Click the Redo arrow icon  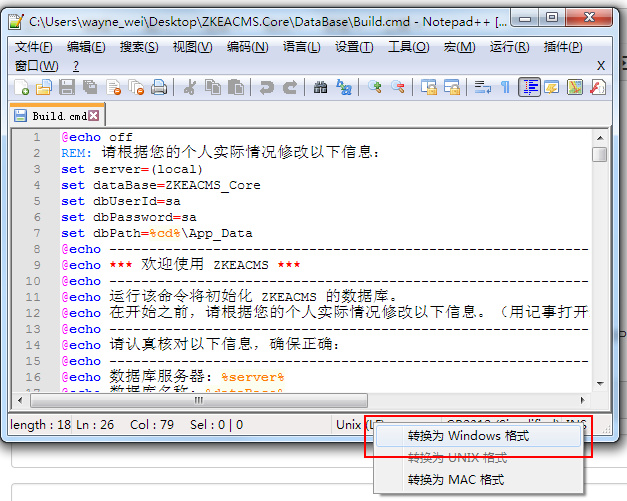point(290,87)
